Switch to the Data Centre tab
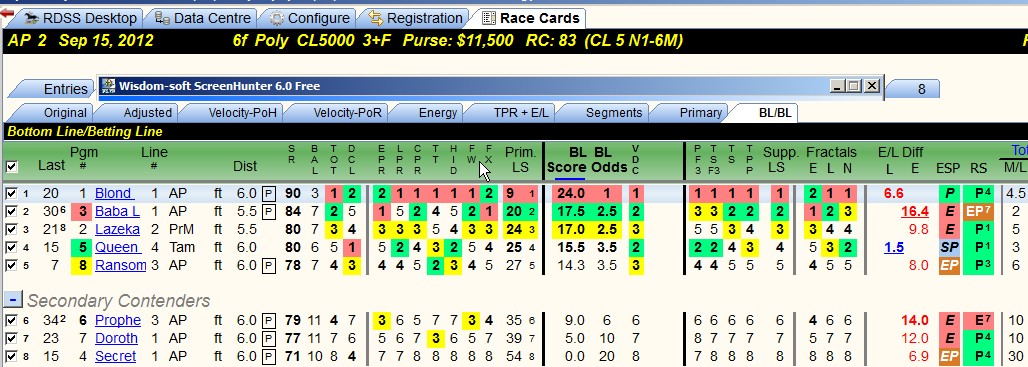Viewport: 1028px width, 367px height. [203, 18]
